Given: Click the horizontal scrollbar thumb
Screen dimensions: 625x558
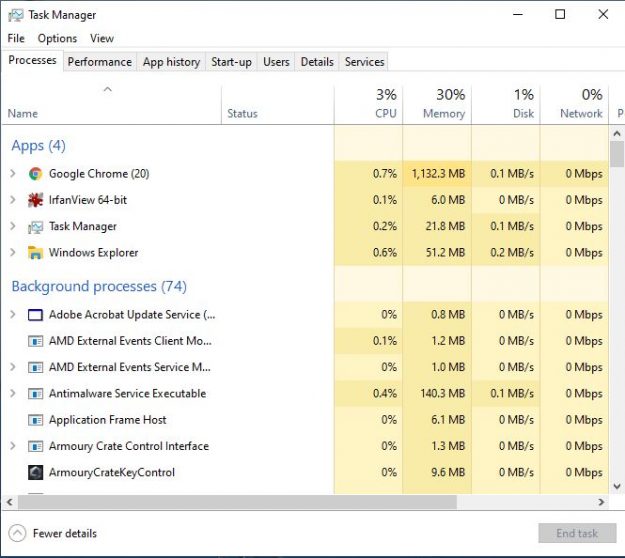Looking at the screenshot, I should (x=237, y=502).
